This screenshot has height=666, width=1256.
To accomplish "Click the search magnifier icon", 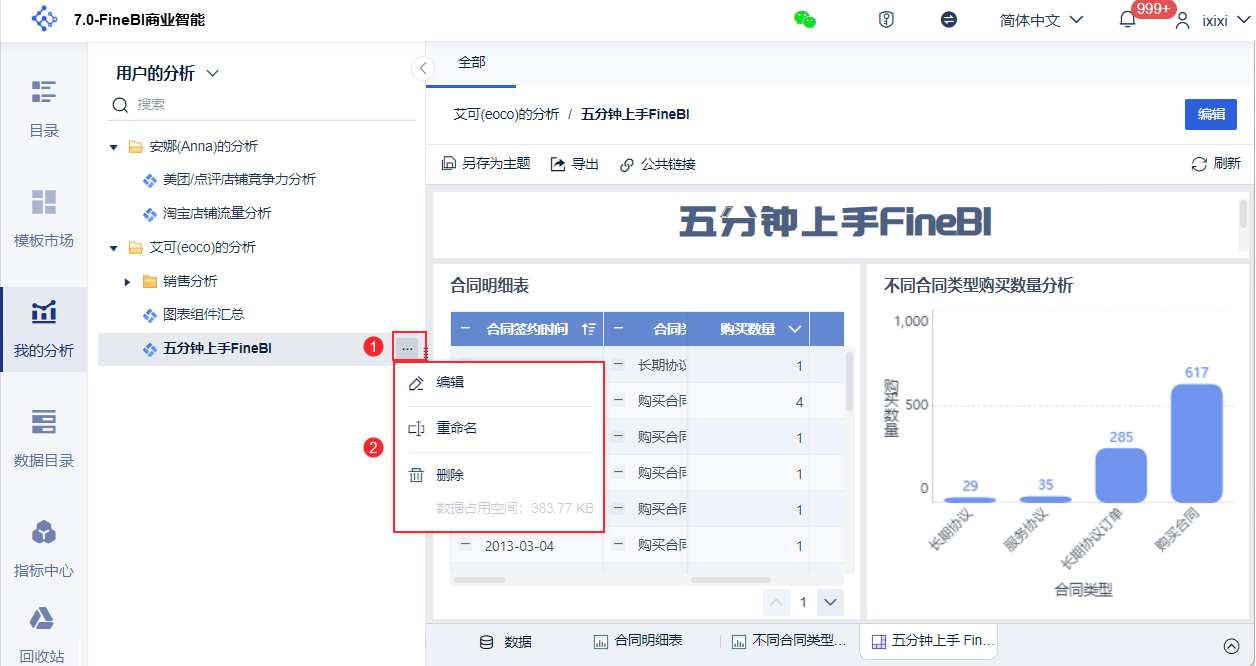I will tap(120, 105).
